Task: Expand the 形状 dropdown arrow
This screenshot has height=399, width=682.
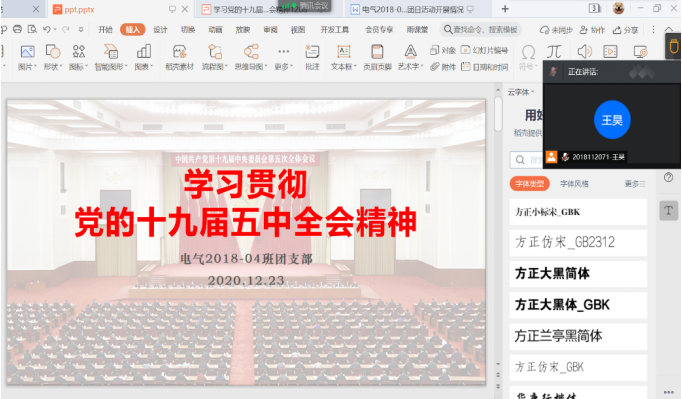Action: [61, 67]
